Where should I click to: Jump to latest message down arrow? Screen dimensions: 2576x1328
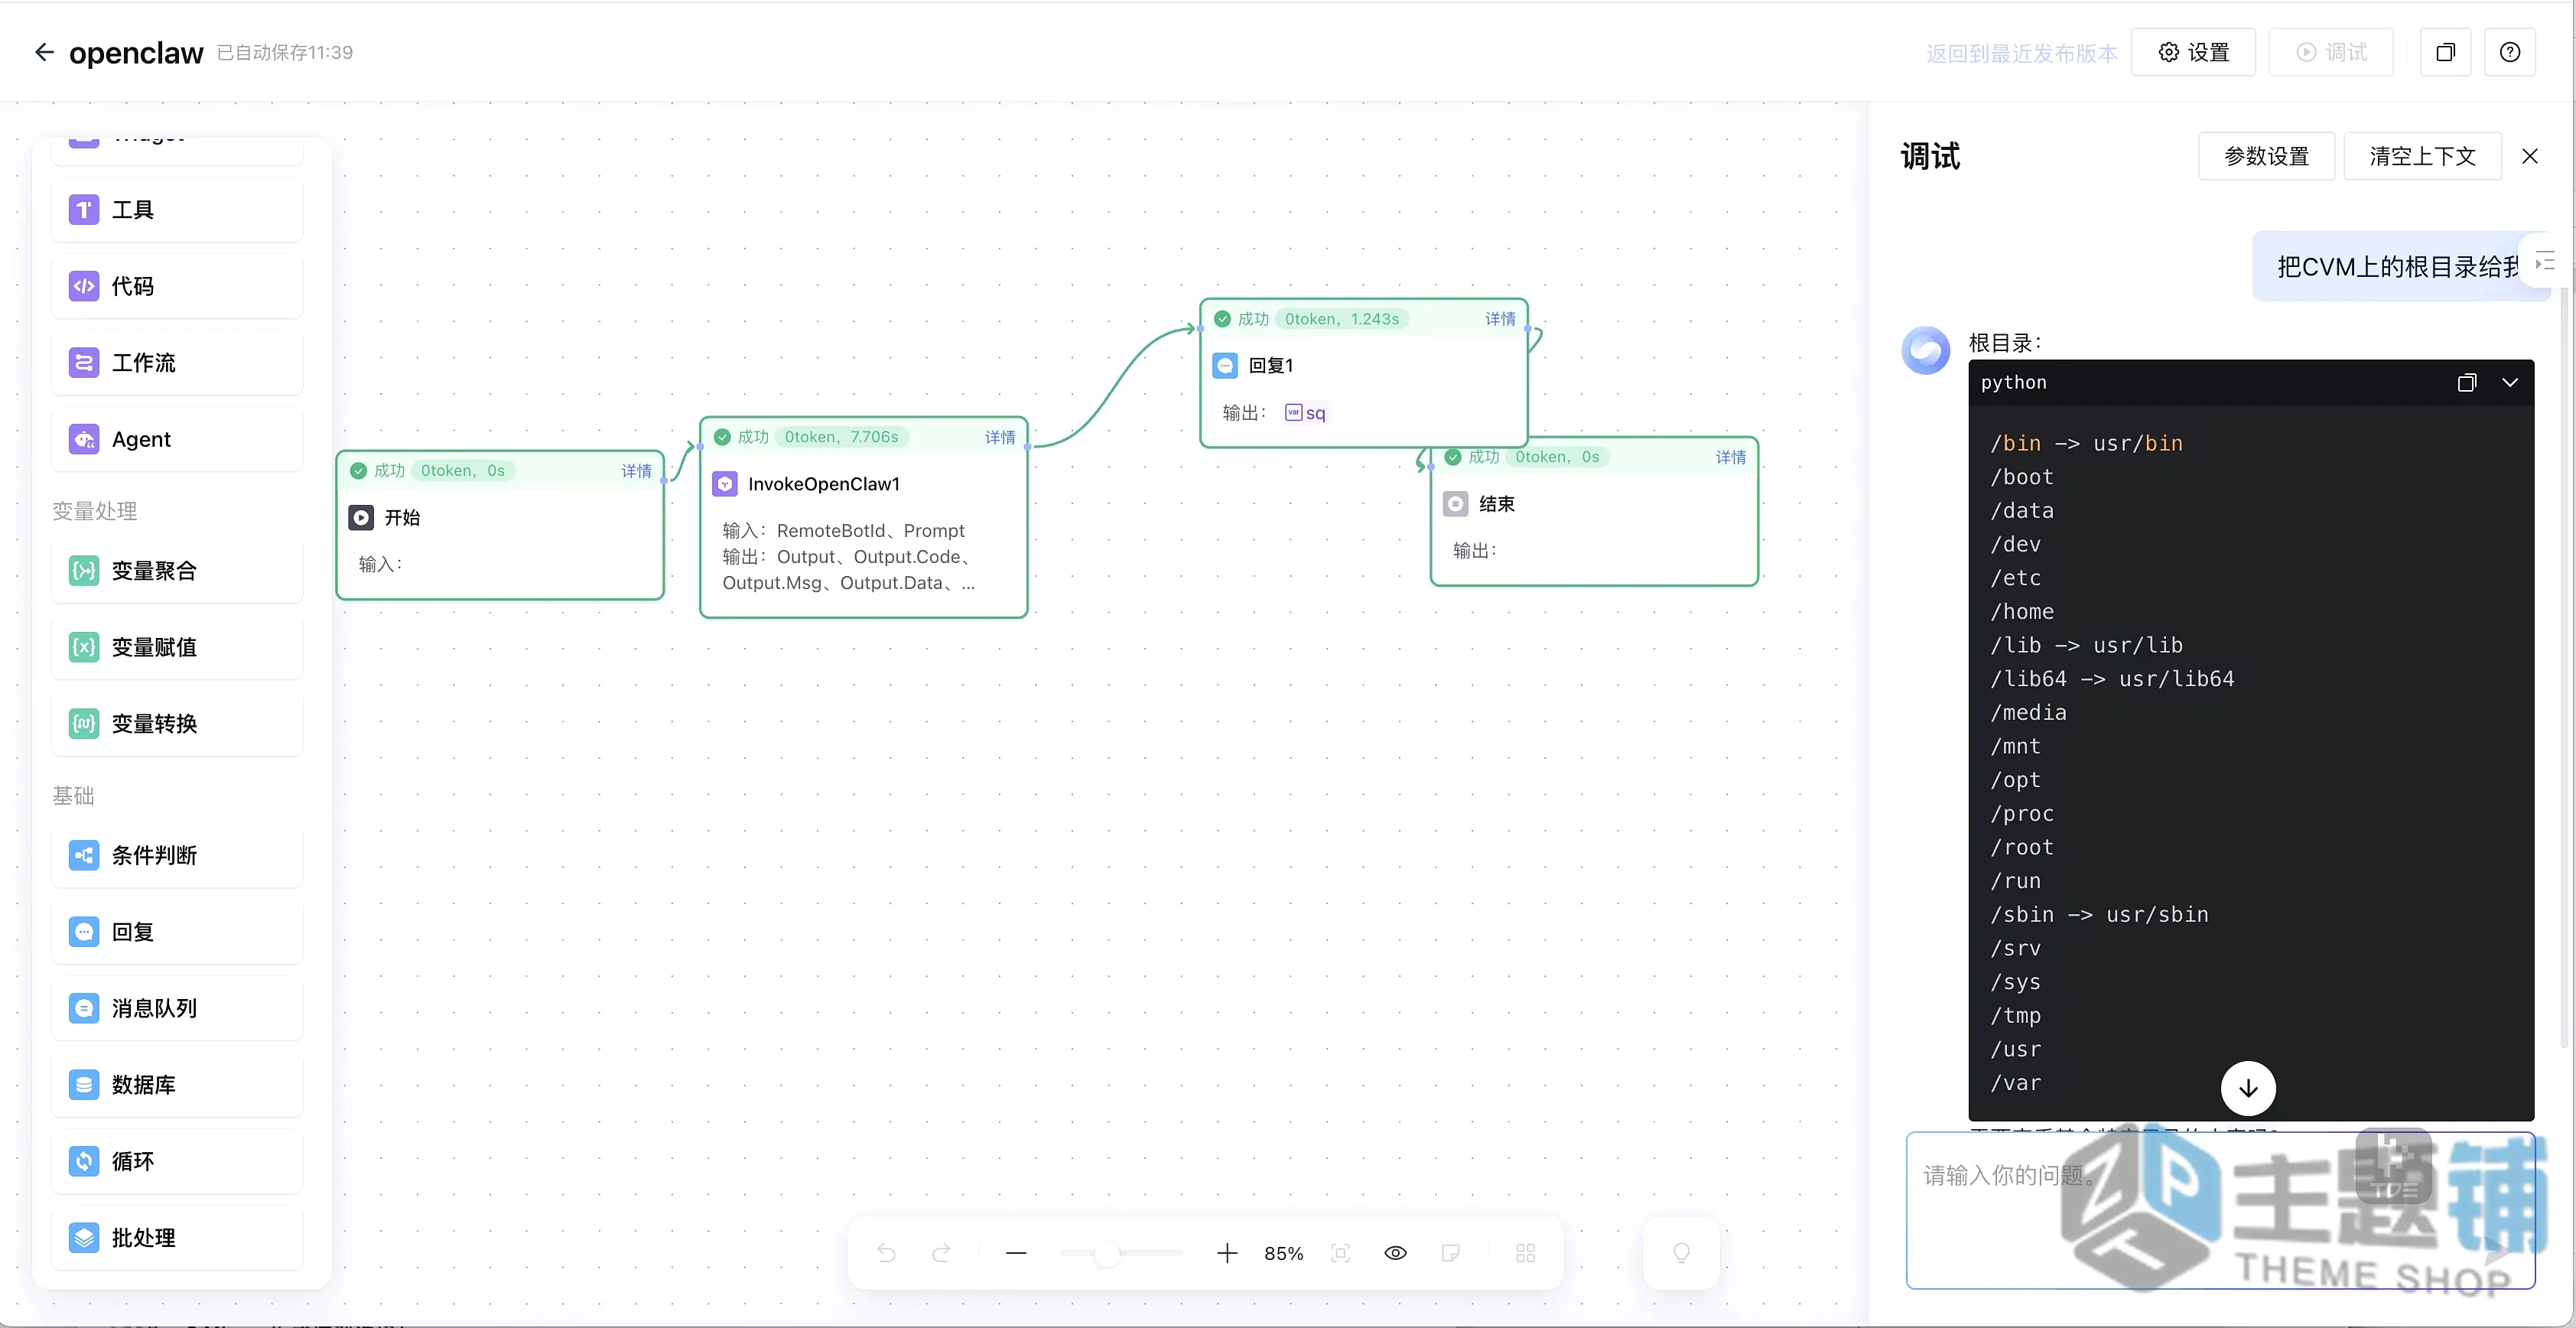(2248, 1088)
